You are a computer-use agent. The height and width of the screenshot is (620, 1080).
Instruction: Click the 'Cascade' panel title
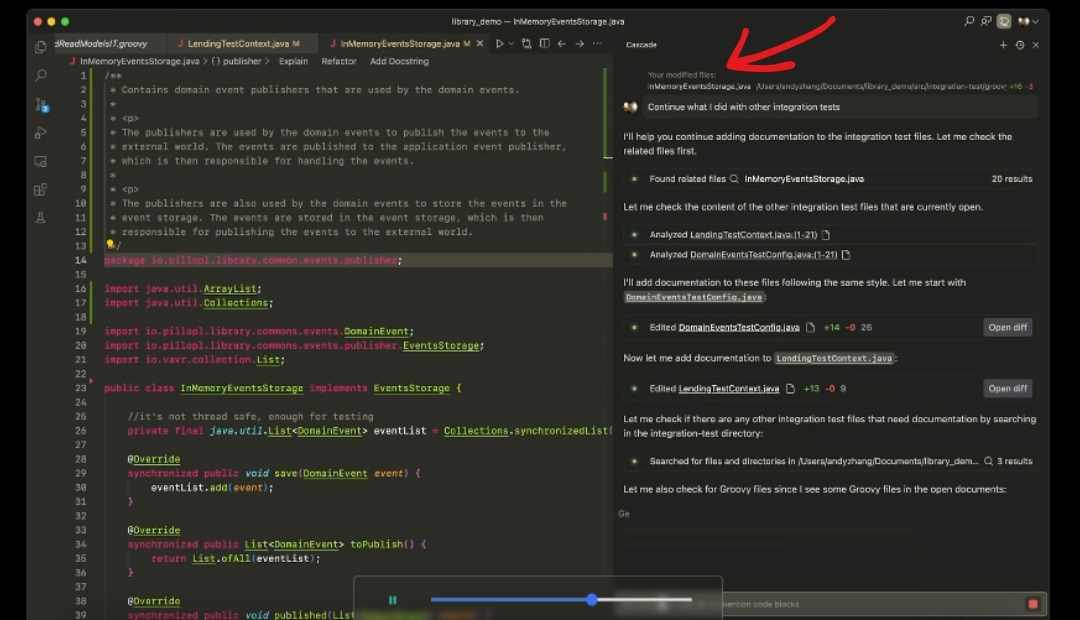(641, 45)
